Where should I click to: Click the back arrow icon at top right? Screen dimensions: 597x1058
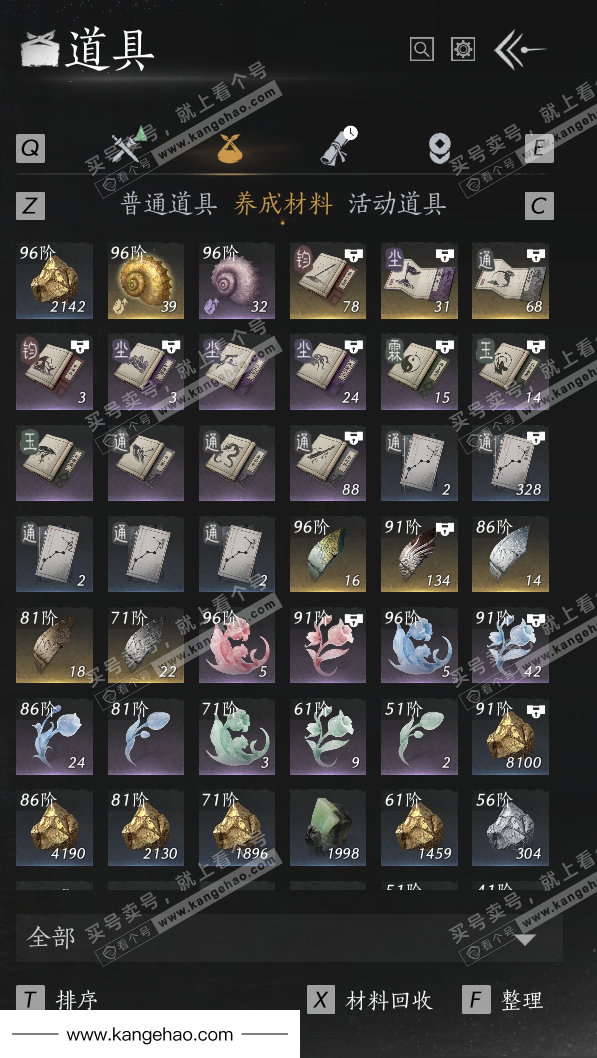coord(519,50)
